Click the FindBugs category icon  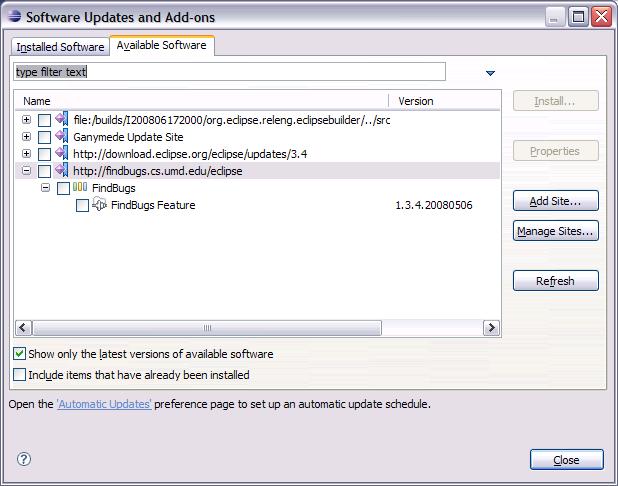coord(80,187)
